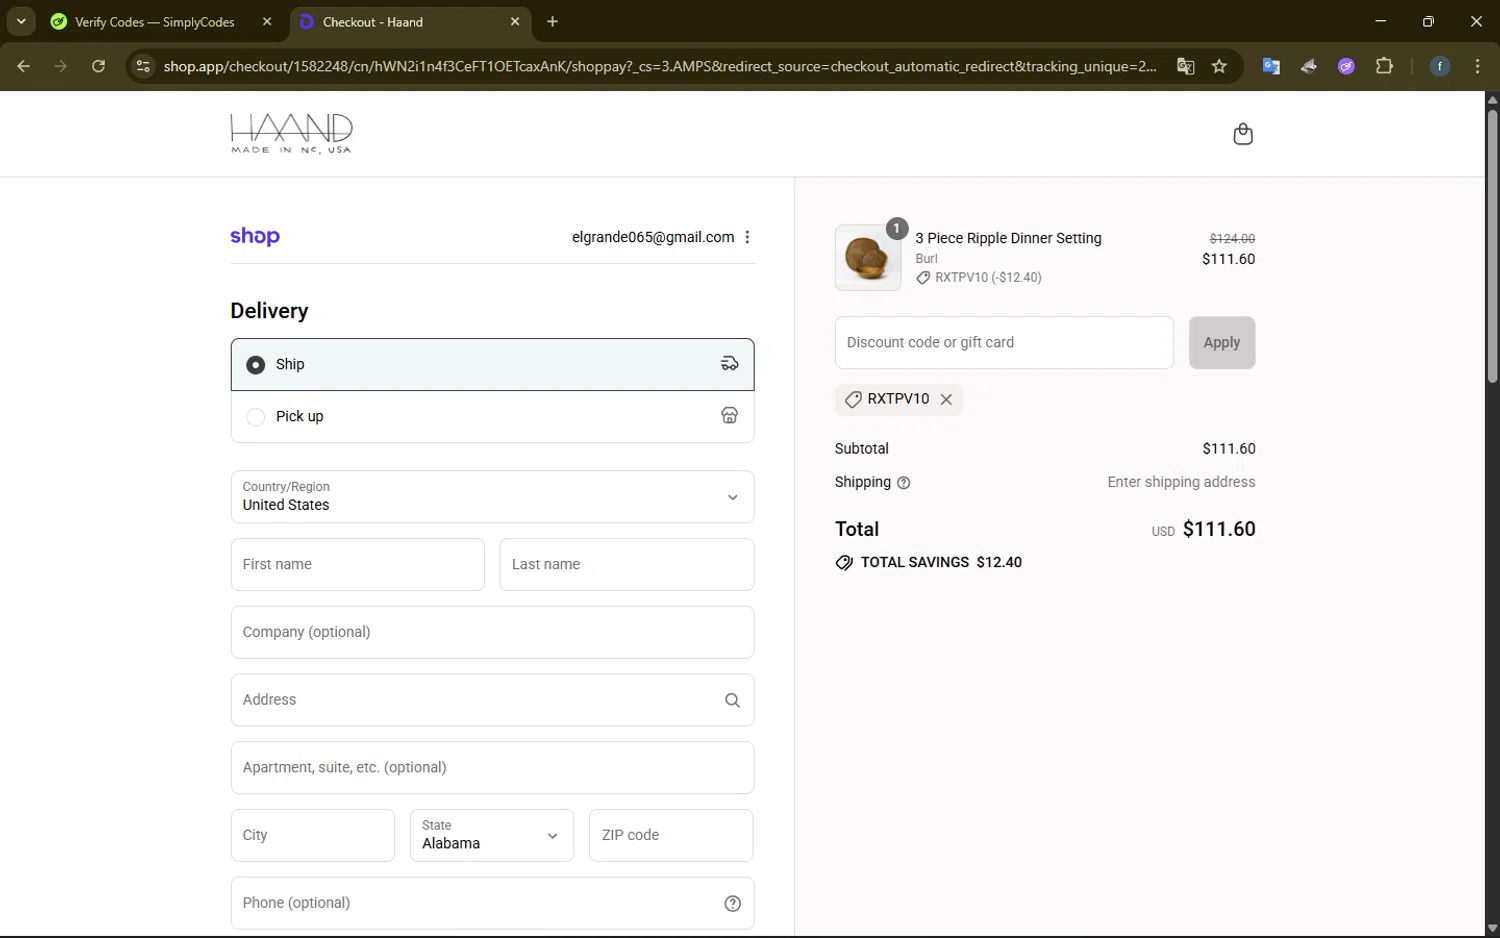Go back to previous page
Image resolution: width=1500 pixels, height=938 pixels.
tap(24, 66)
